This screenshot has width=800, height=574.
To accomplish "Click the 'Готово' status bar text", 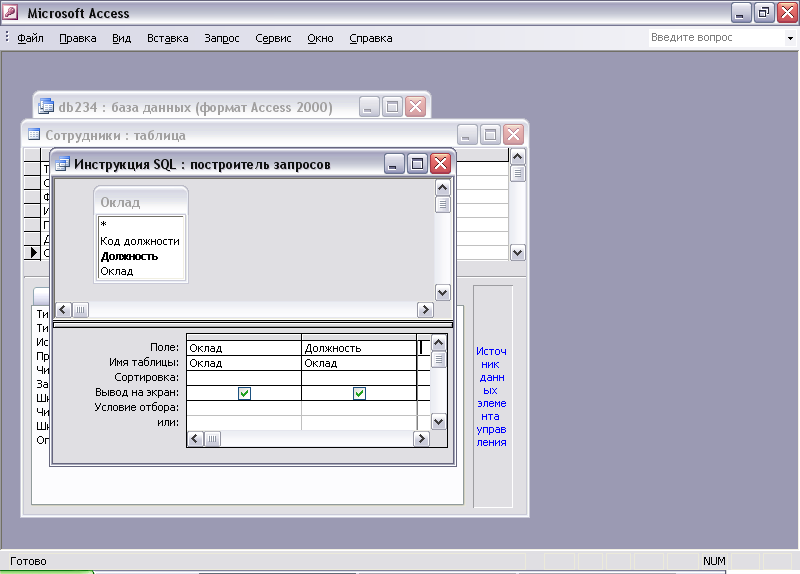I will pos(29,561).
